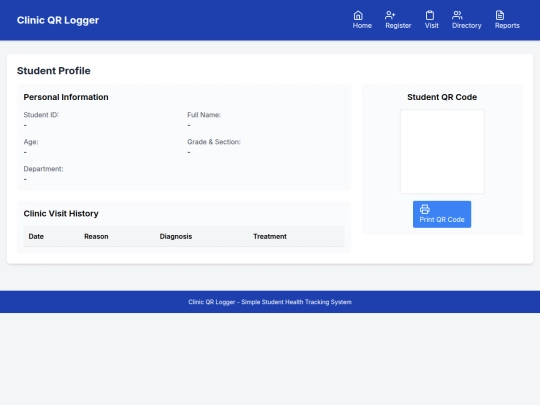Click the Print QR Code button text
Viewport: 540px width, 405px height.
click(x=442, y=219)
